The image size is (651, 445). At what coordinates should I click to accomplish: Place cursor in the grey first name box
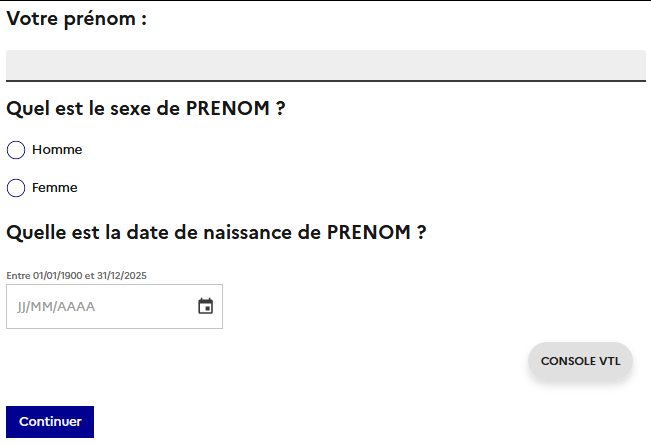coord(326,66)
